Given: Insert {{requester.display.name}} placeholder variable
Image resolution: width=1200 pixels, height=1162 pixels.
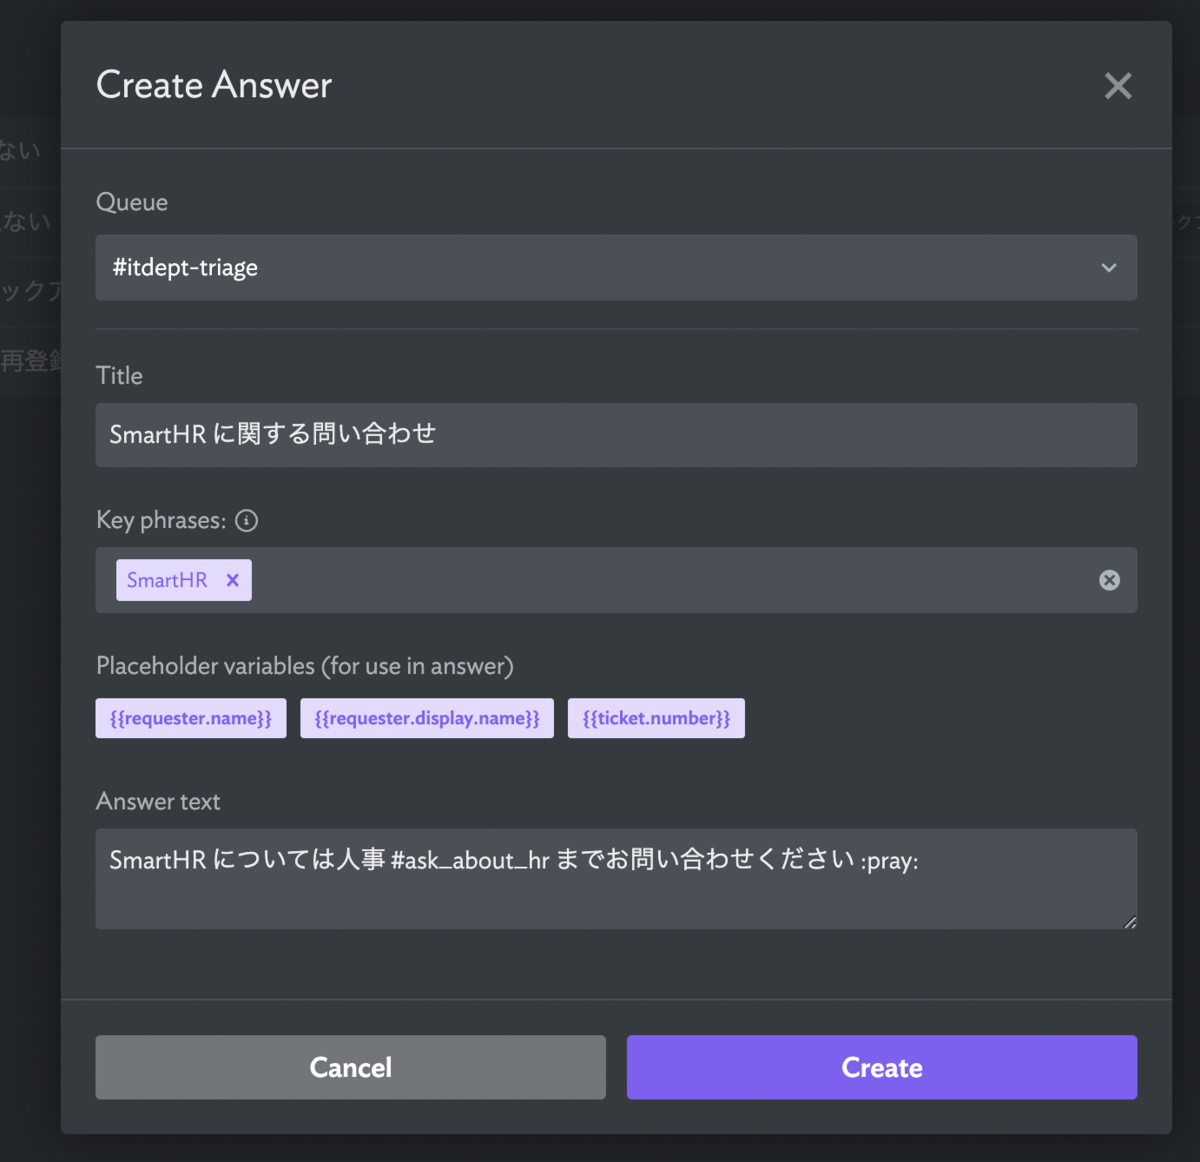Looking at the screenshot, I should pos(427,718).
